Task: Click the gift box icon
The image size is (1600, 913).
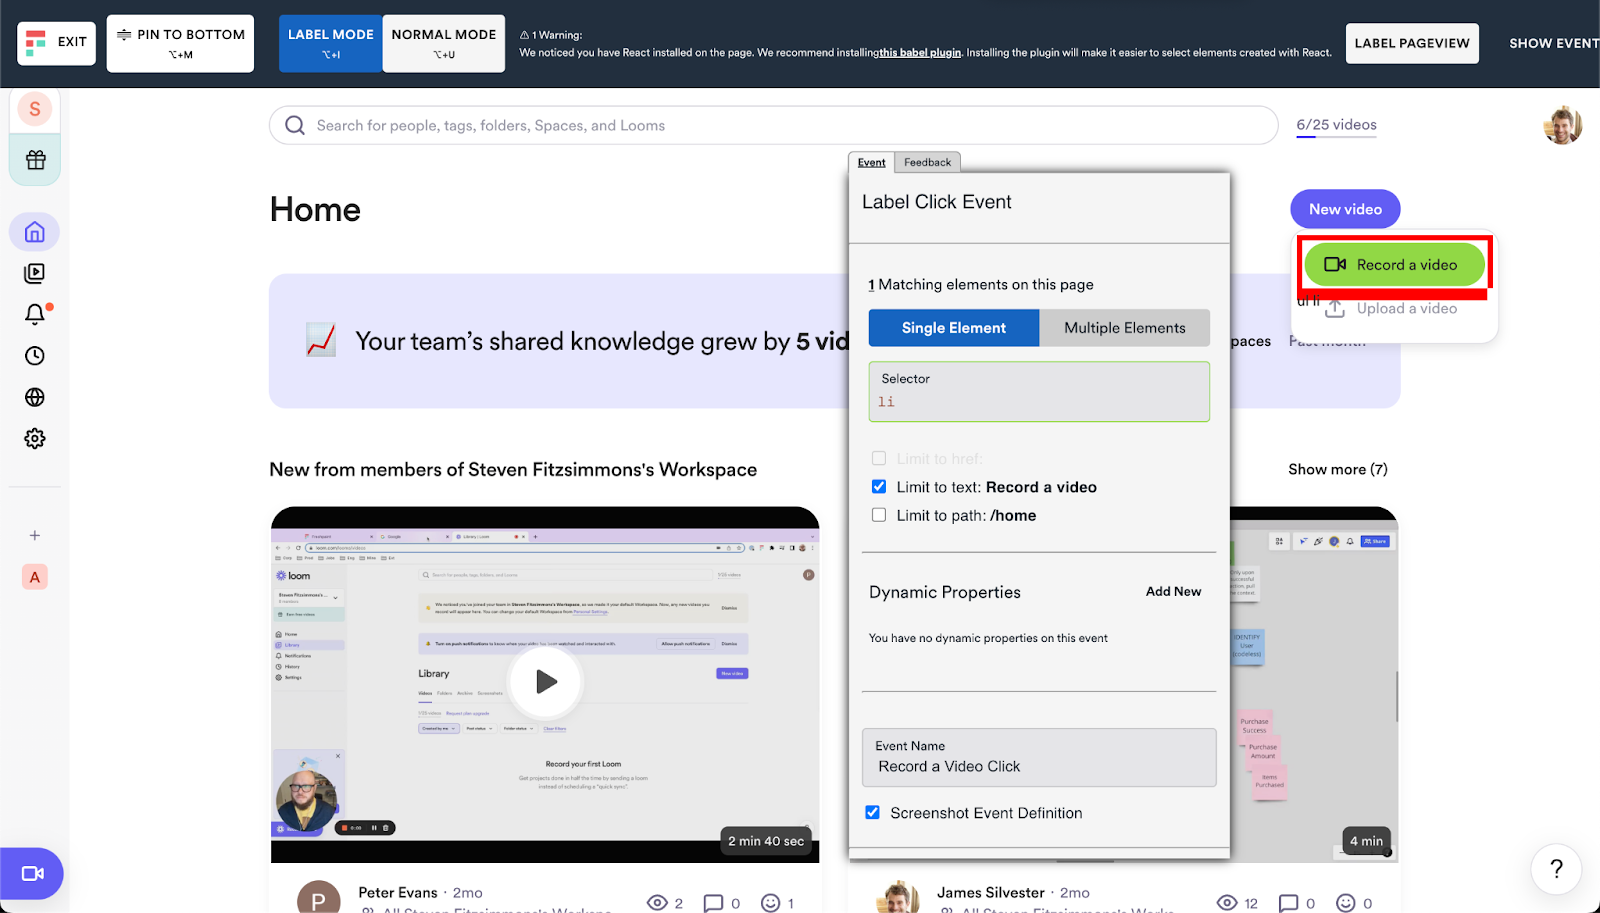Action: click(36, 160)
